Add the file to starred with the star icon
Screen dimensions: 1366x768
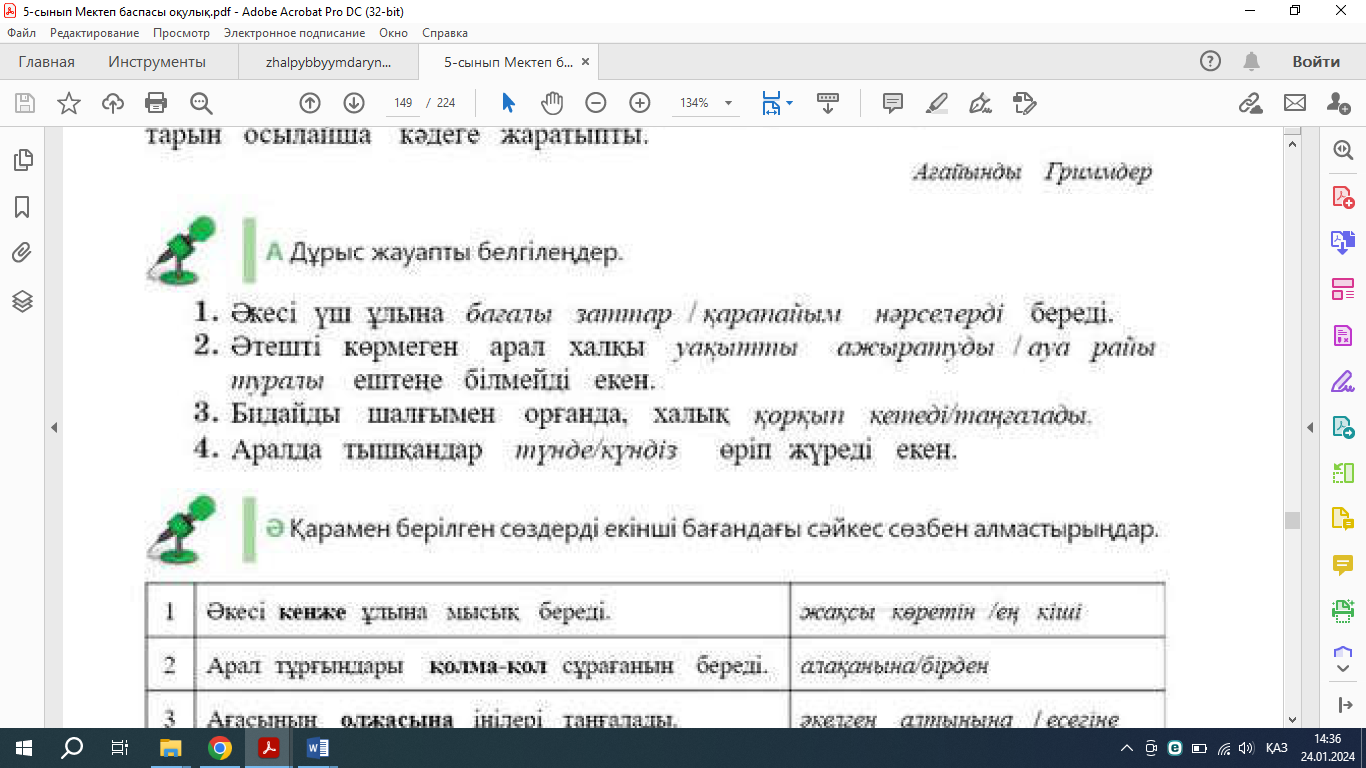[x=69, y=103]
